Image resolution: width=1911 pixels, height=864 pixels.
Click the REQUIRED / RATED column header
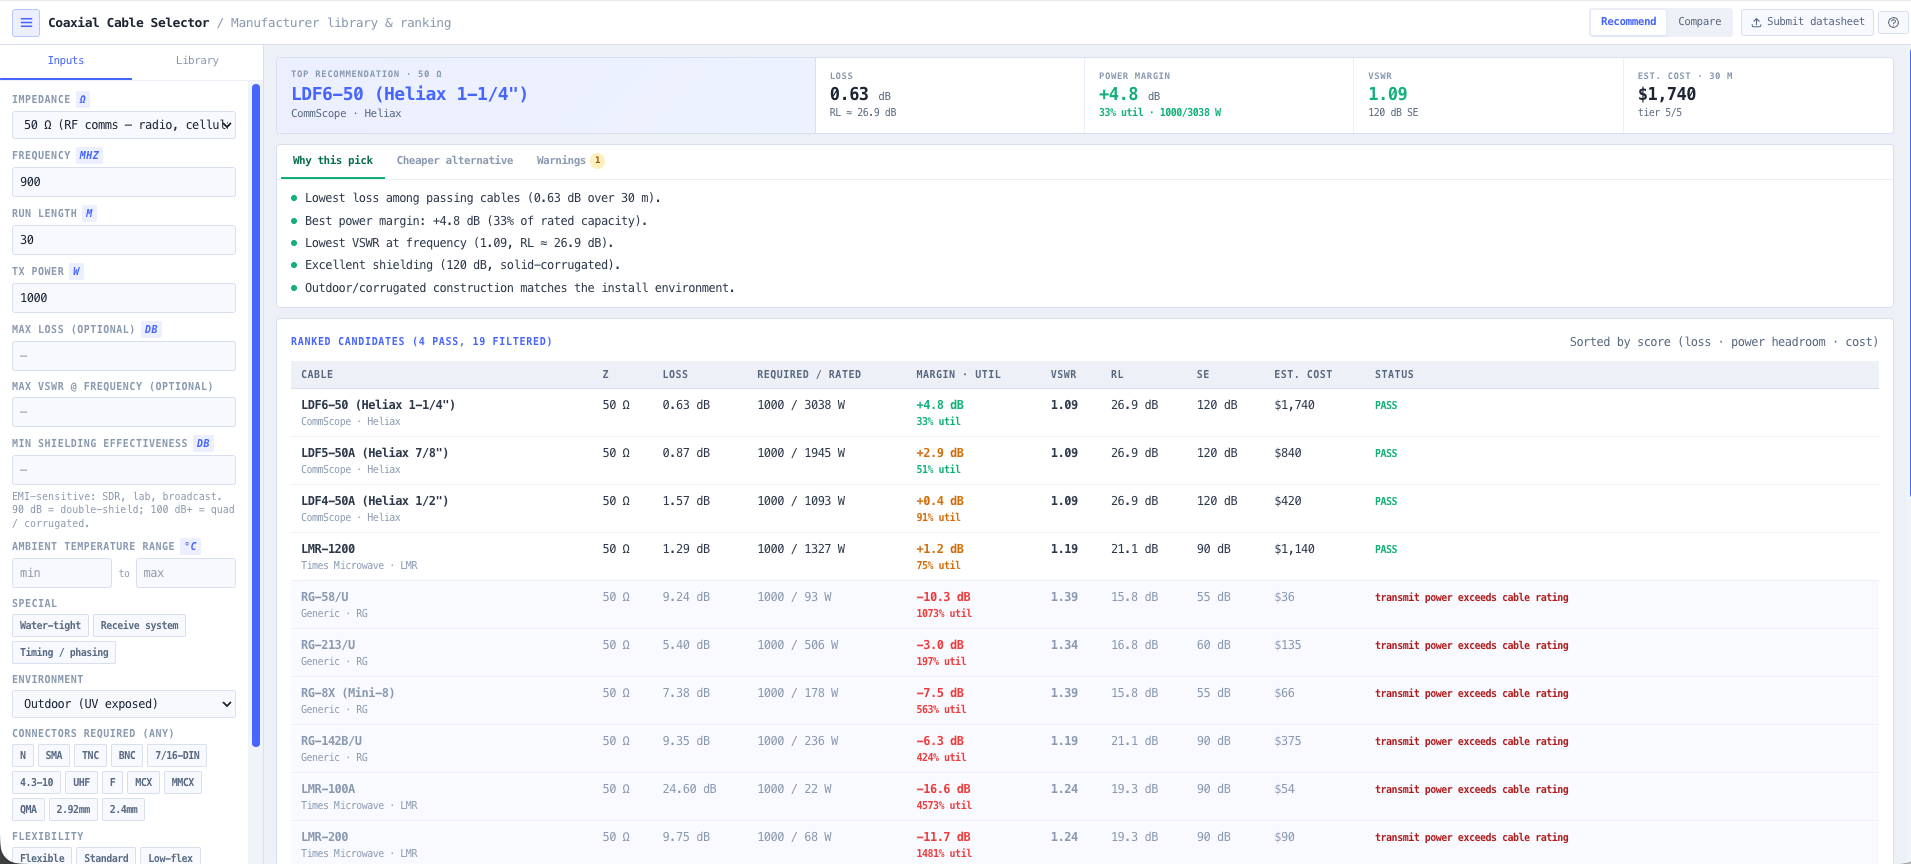(x=809, y=375)
